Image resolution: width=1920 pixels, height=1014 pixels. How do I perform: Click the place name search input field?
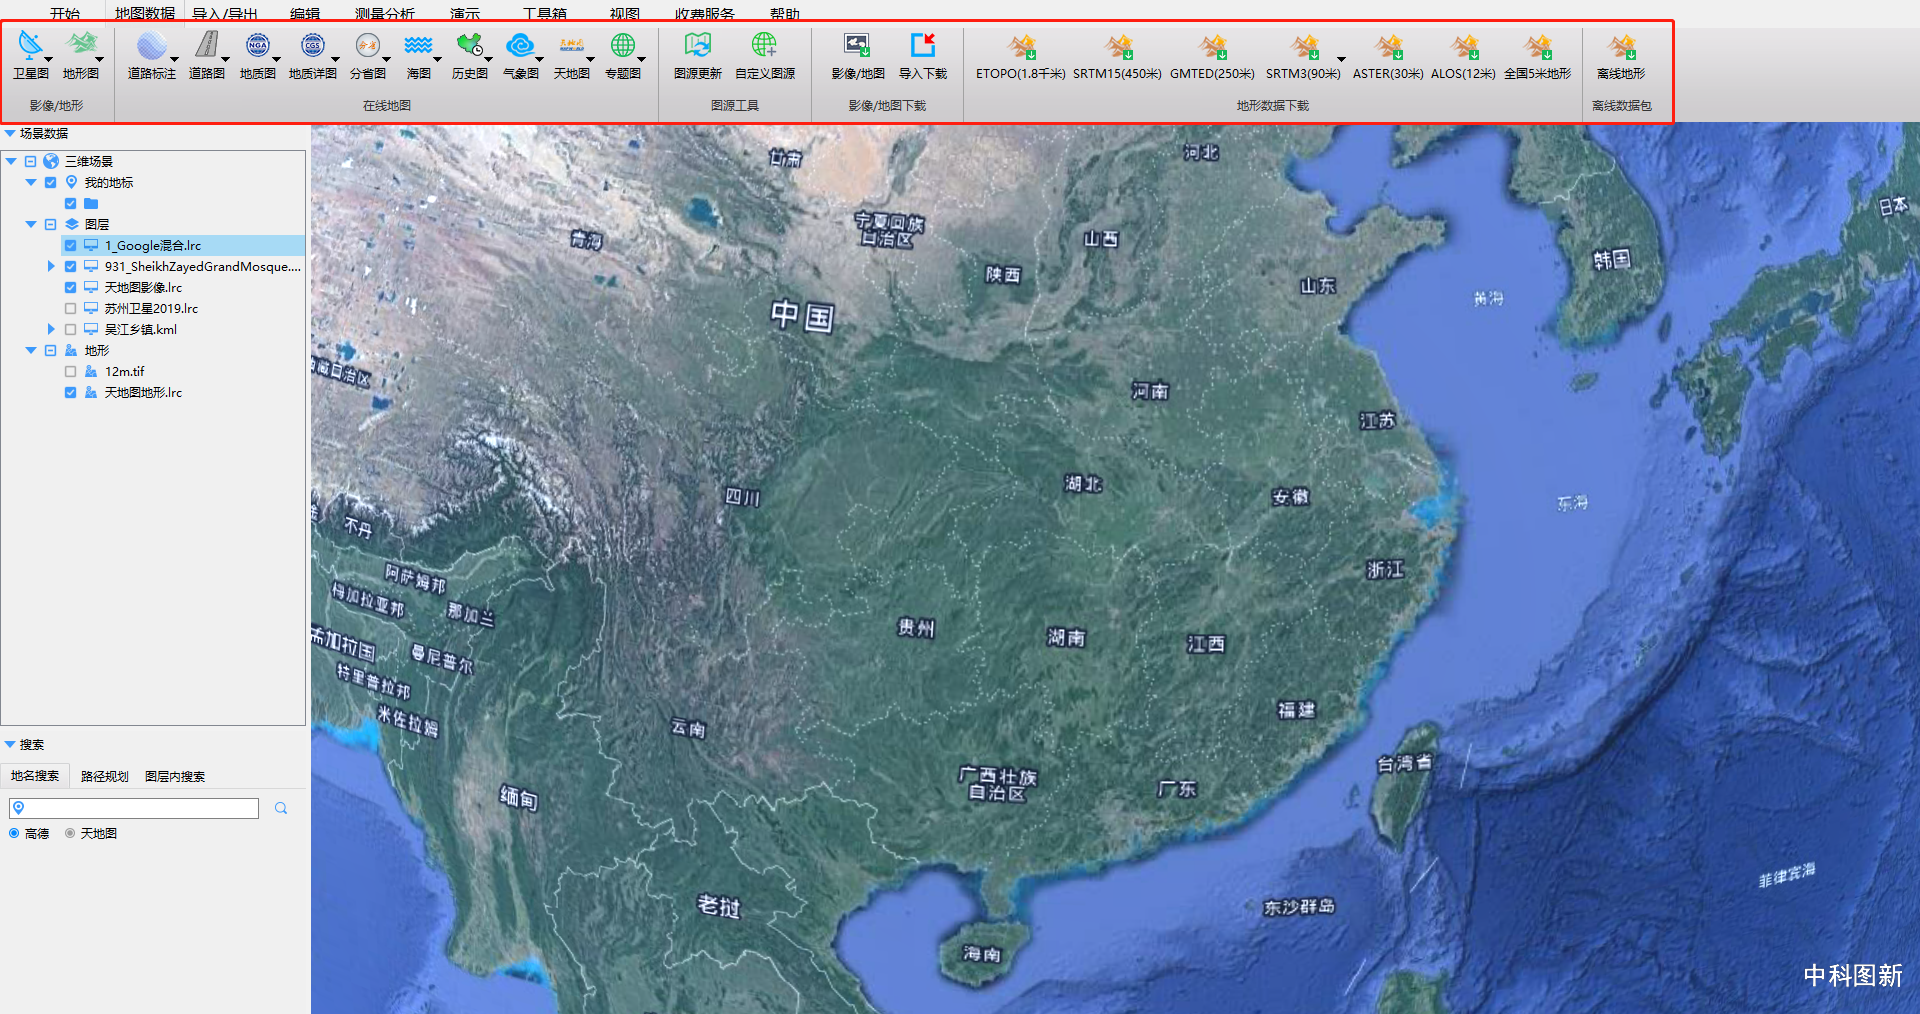coord(134,808)
